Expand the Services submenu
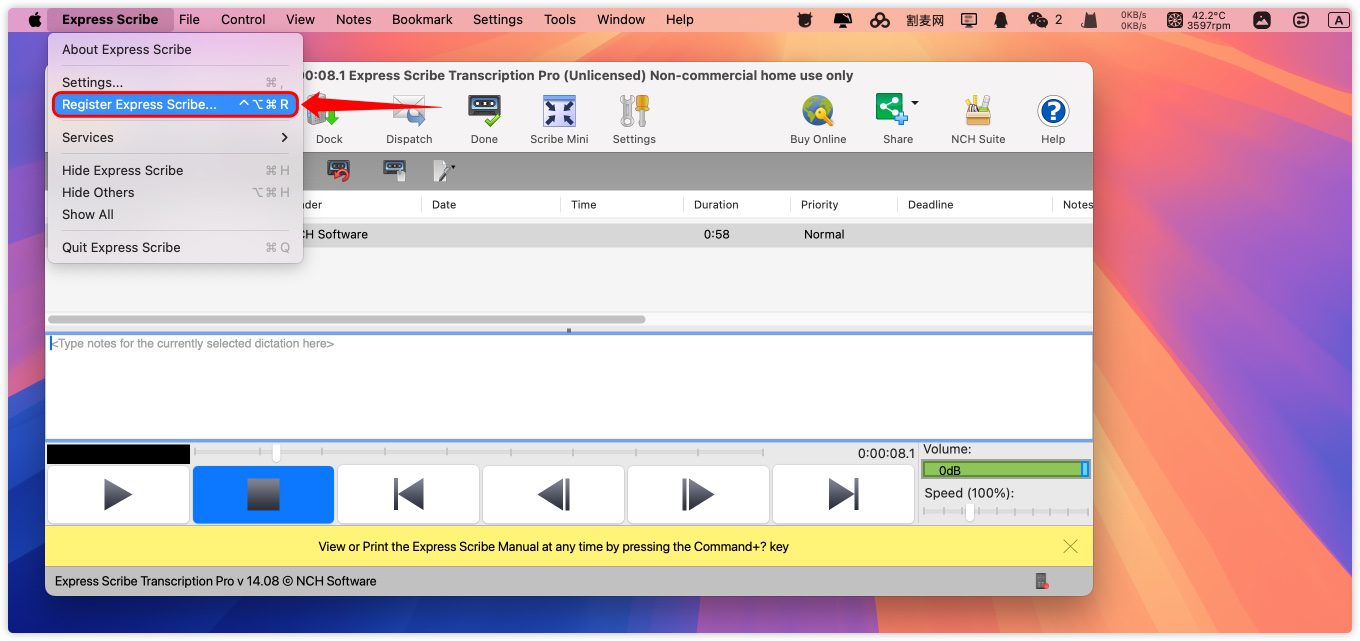Screen dimensions: 1360x641 click(175, 138)
